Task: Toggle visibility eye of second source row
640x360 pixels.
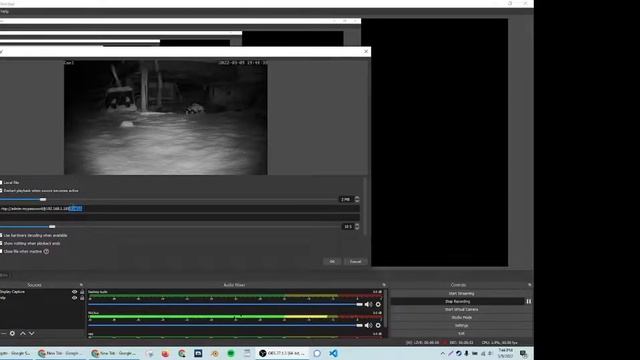Action: (74, 298)
